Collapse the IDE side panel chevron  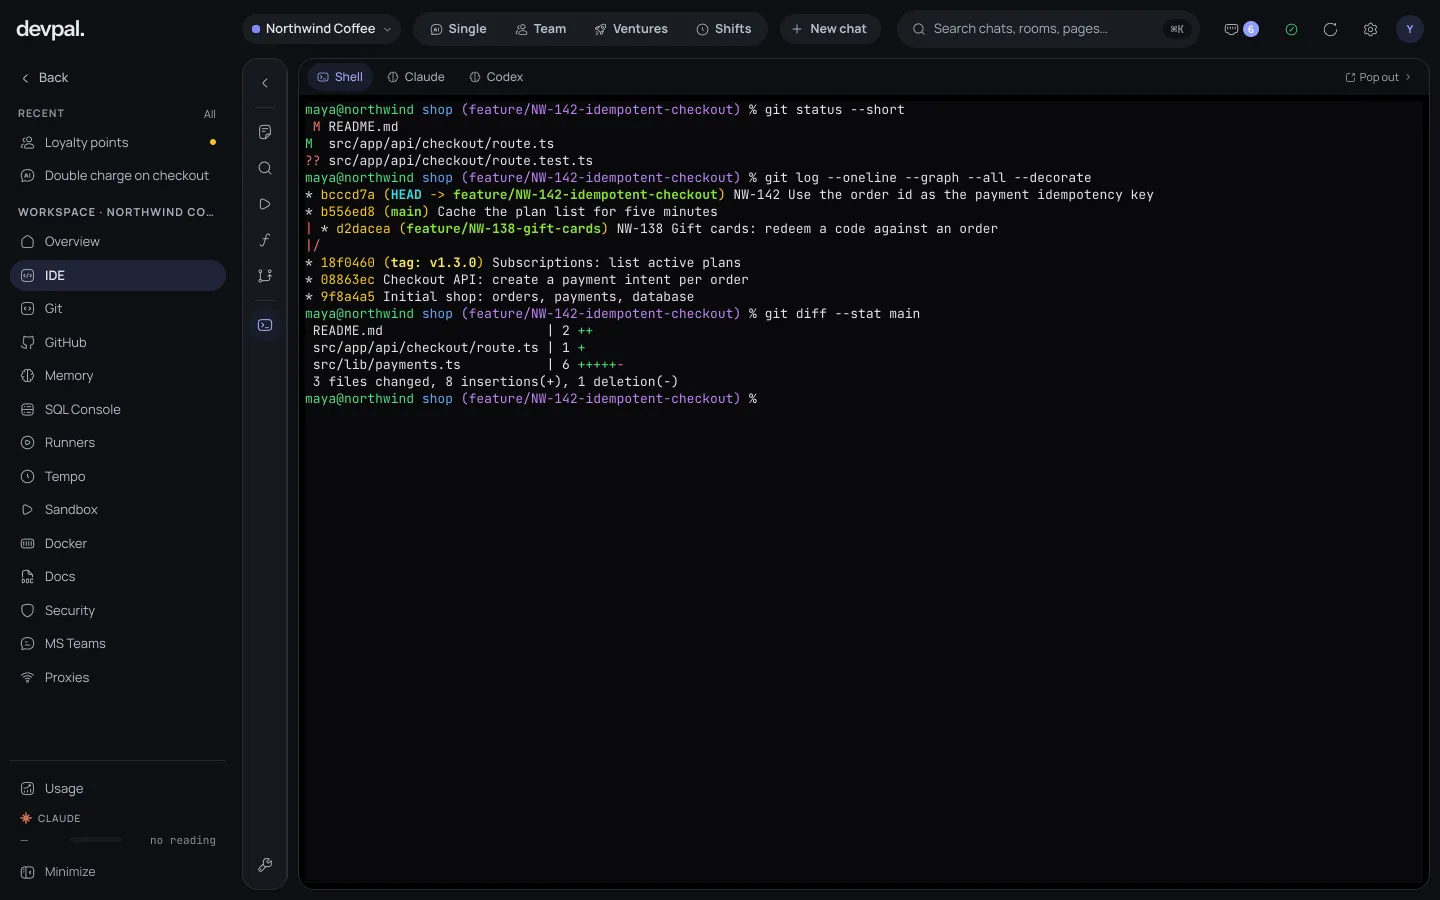265,83
